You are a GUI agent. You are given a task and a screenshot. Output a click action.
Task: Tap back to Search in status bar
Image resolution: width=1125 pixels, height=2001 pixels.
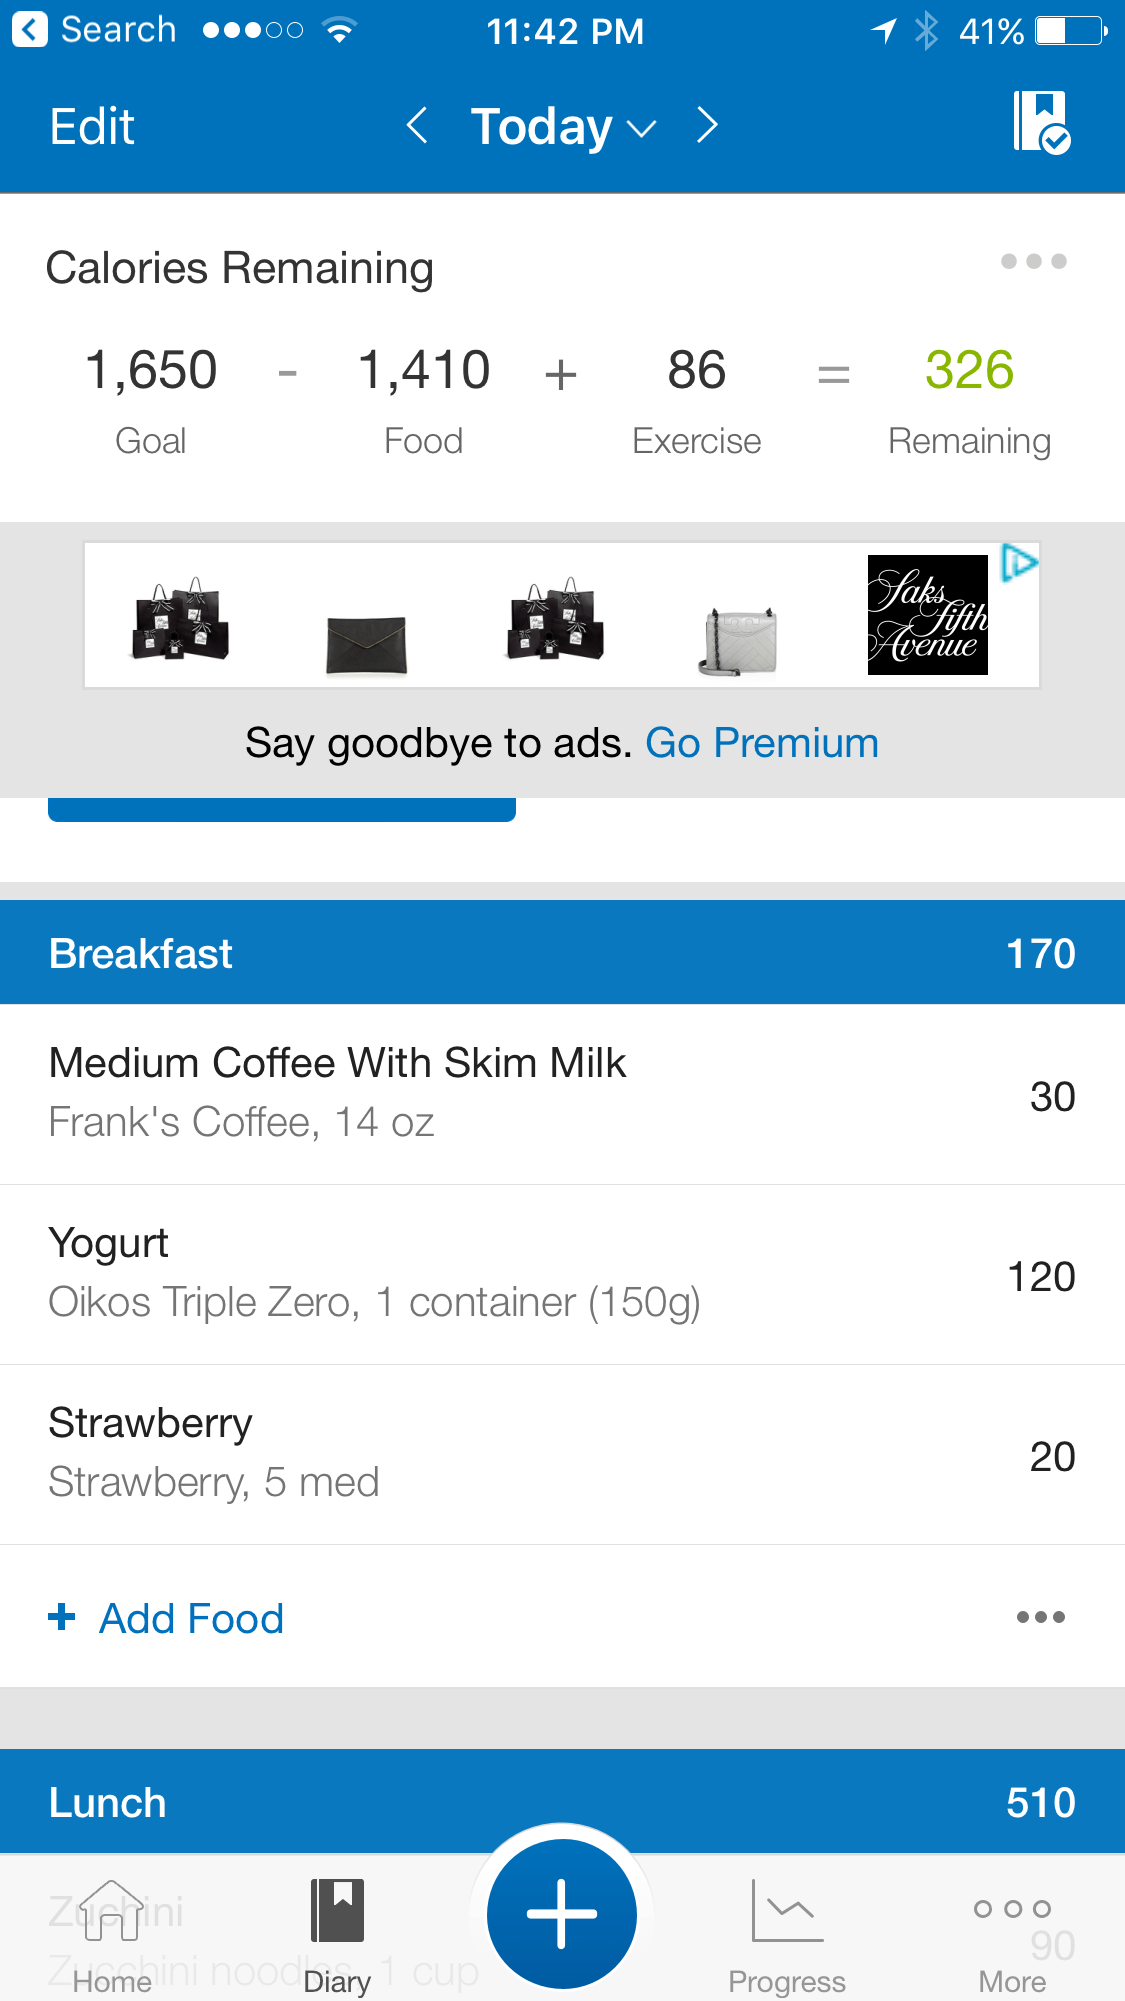click(95, 30)
